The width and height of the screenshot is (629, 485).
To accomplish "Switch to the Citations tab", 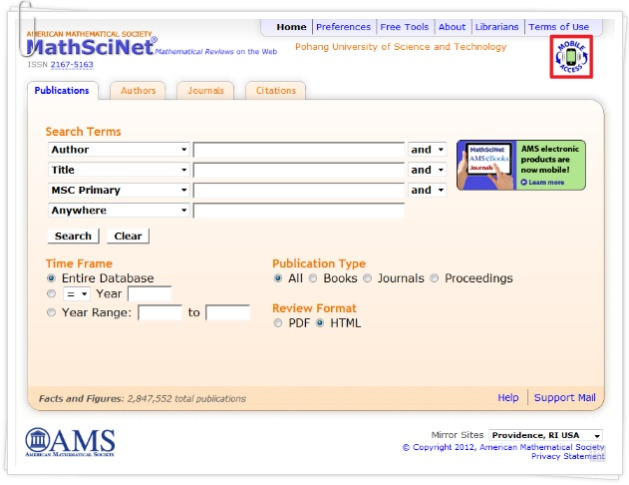I will tap(276, 90).
